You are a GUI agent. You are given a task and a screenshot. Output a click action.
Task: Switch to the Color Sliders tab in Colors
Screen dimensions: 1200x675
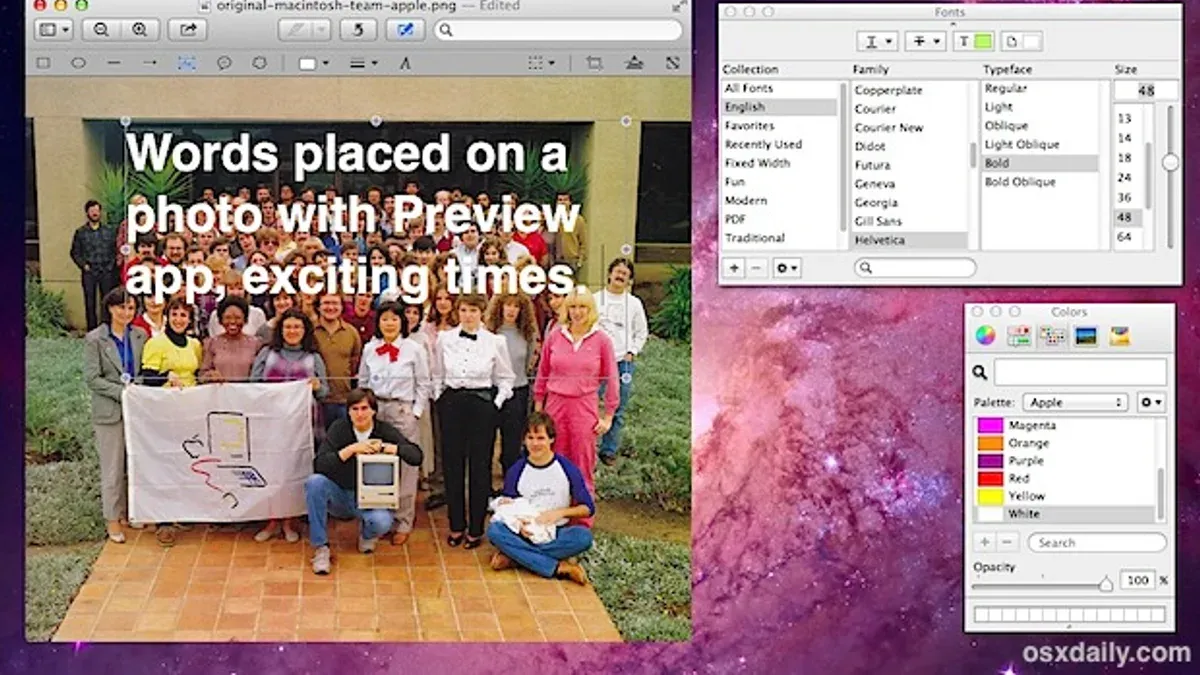[x=1019, y=336]
